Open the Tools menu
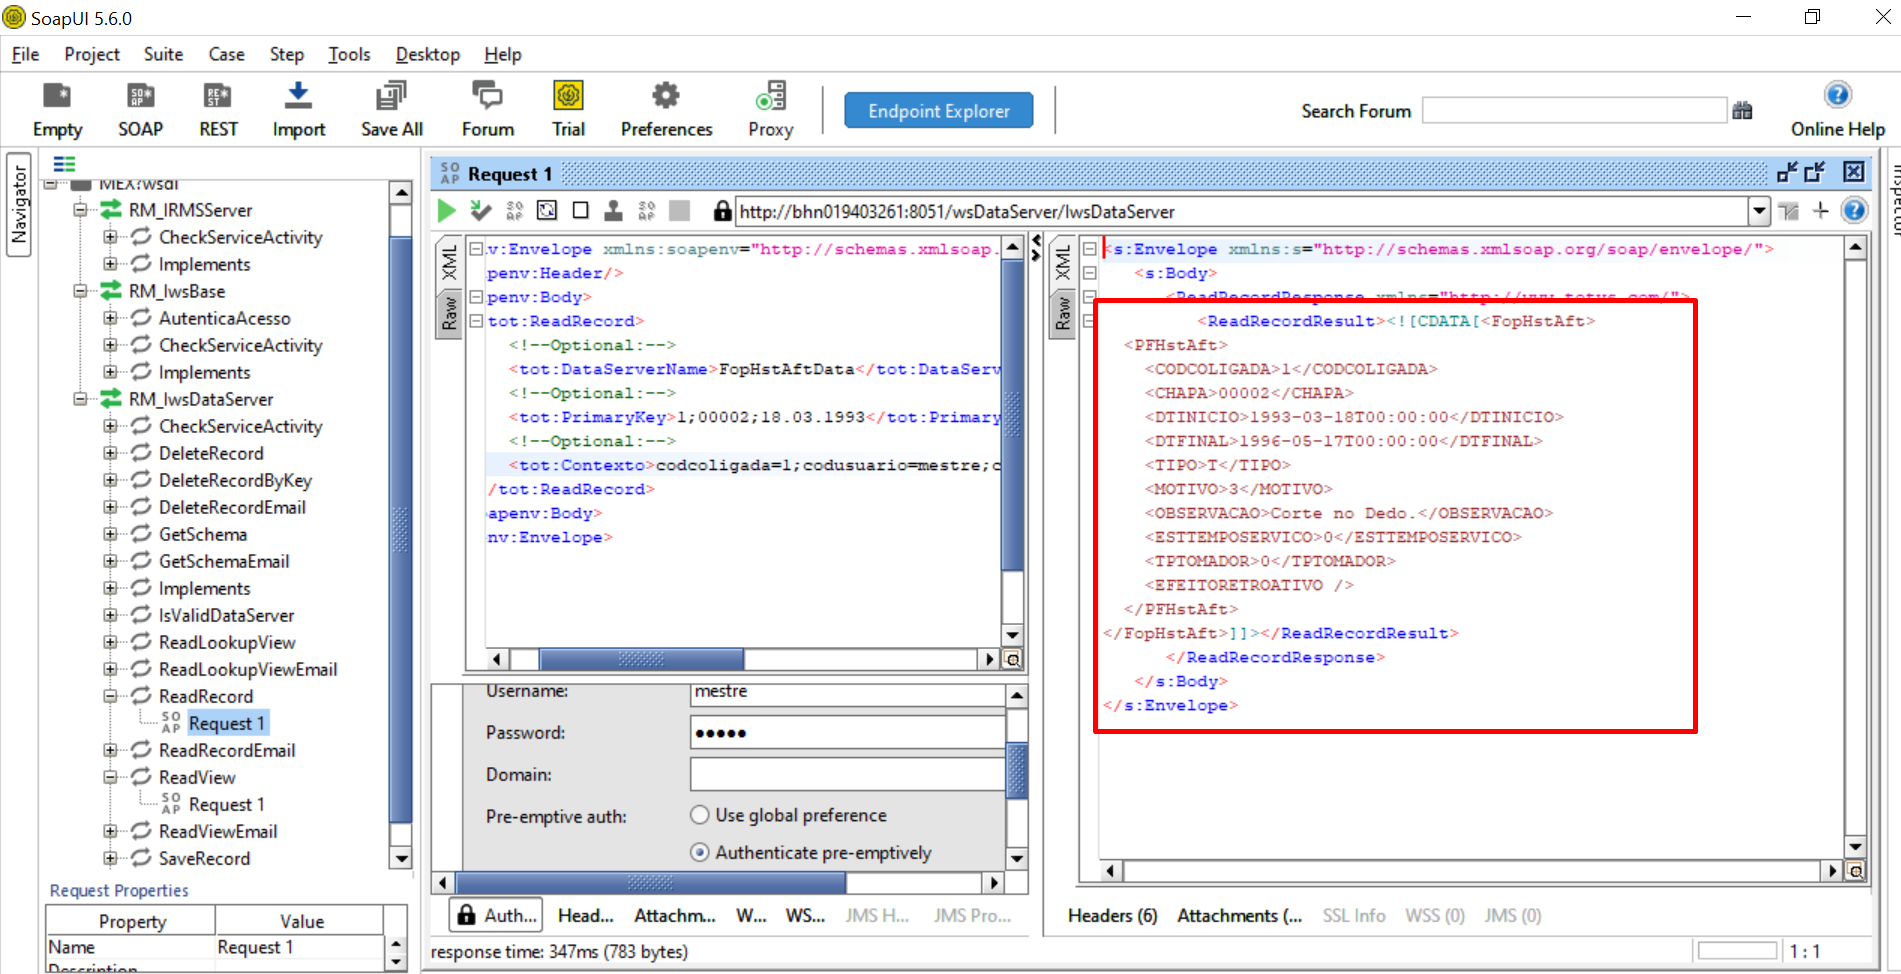This screenshot has height=974, width=1901. click(x=349, y=54)
